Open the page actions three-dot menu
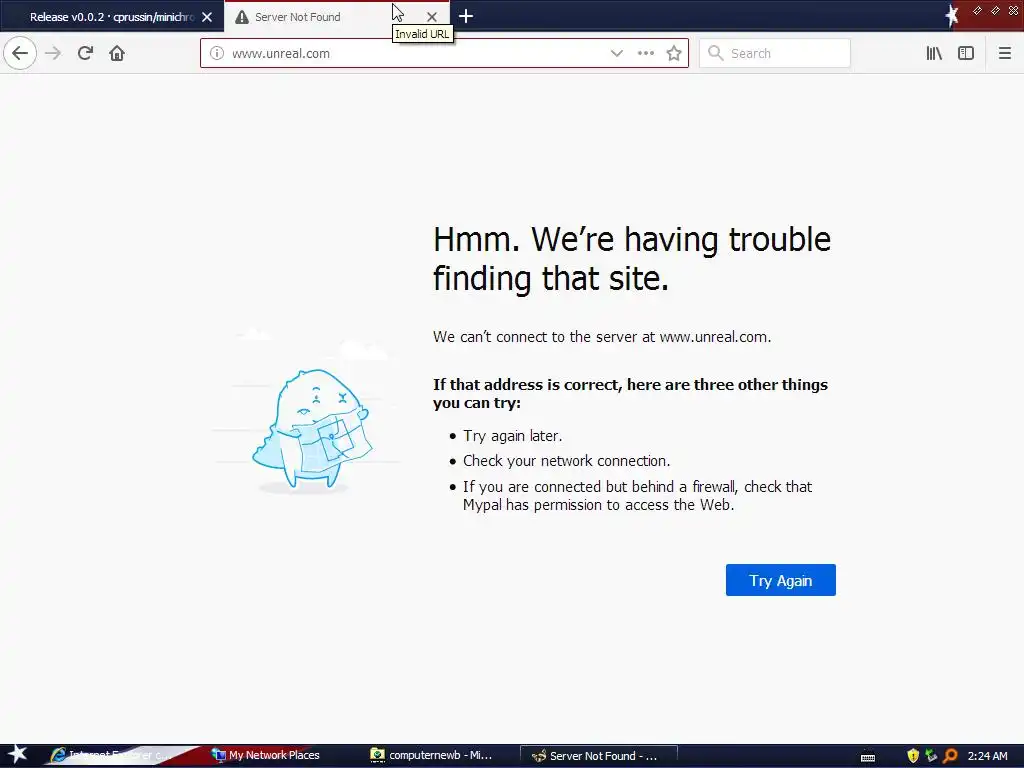 click(645, 54)
